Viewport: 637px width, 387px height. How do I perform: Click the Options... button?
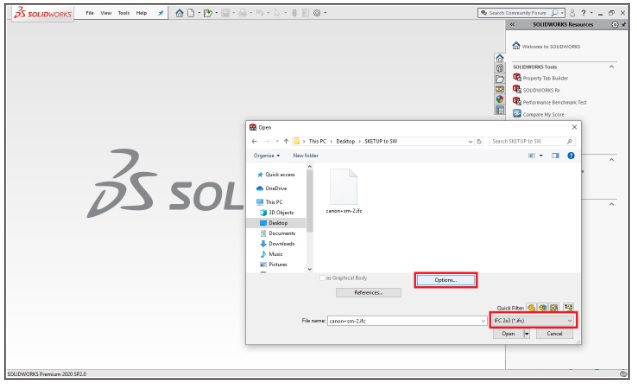[x=446, y=280]
